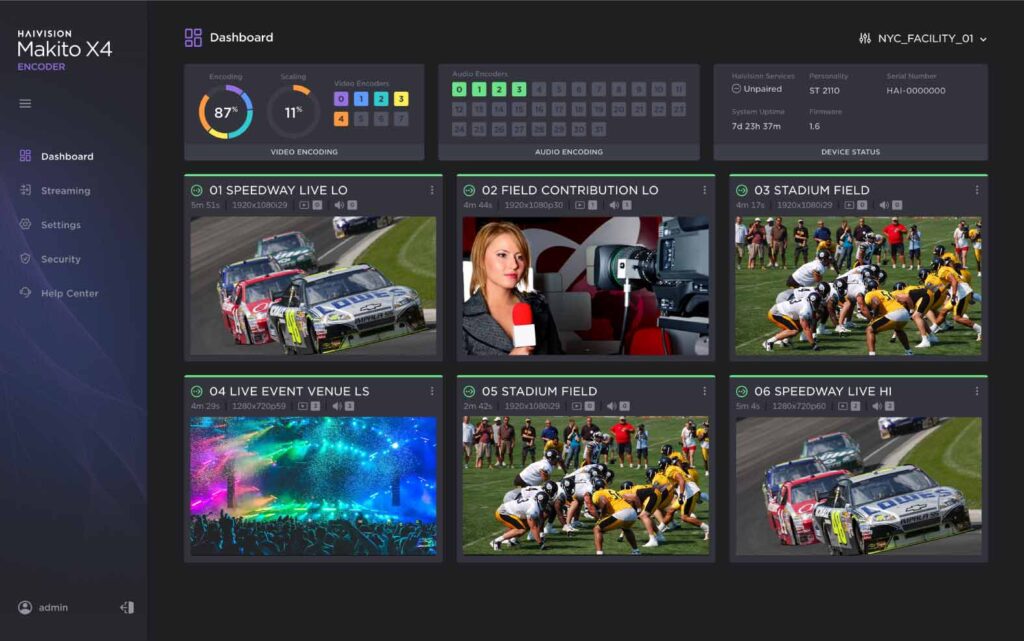The height and width of the screenshot is (641, 1024).
Task: Click the hamburger menu icon in sidebar
Action: [x=25, y=103]
